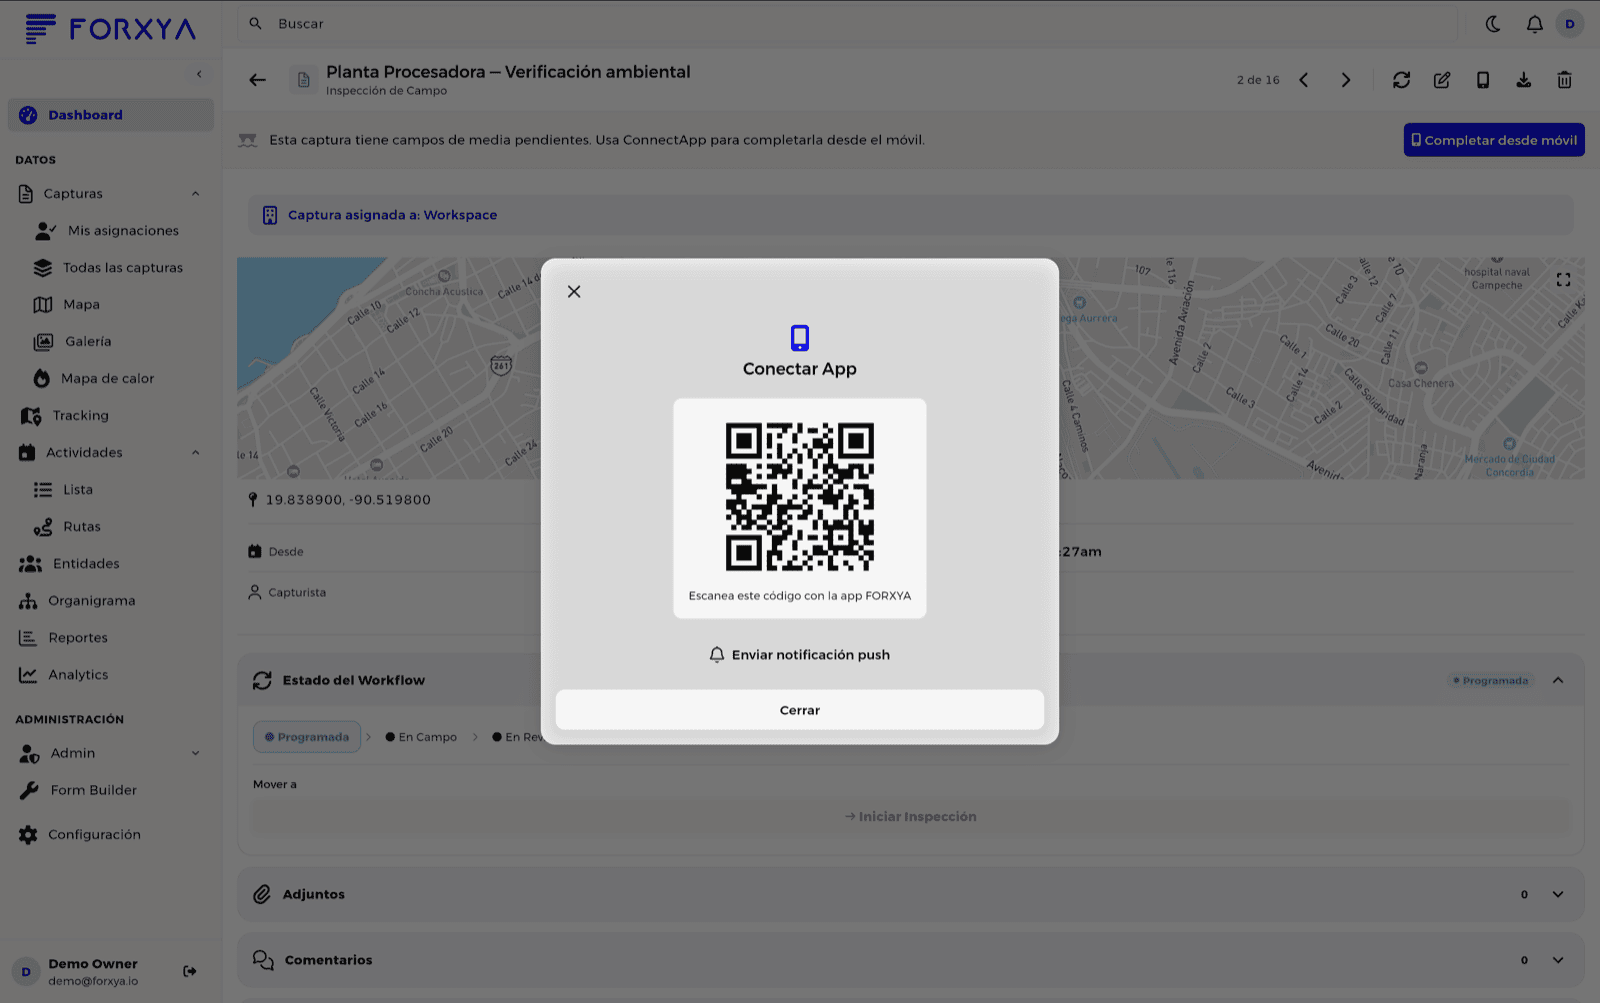The height and width of the screenshot is (1003, 1600).
Task: Open Form Builder from sidebar
Action: 94,790
